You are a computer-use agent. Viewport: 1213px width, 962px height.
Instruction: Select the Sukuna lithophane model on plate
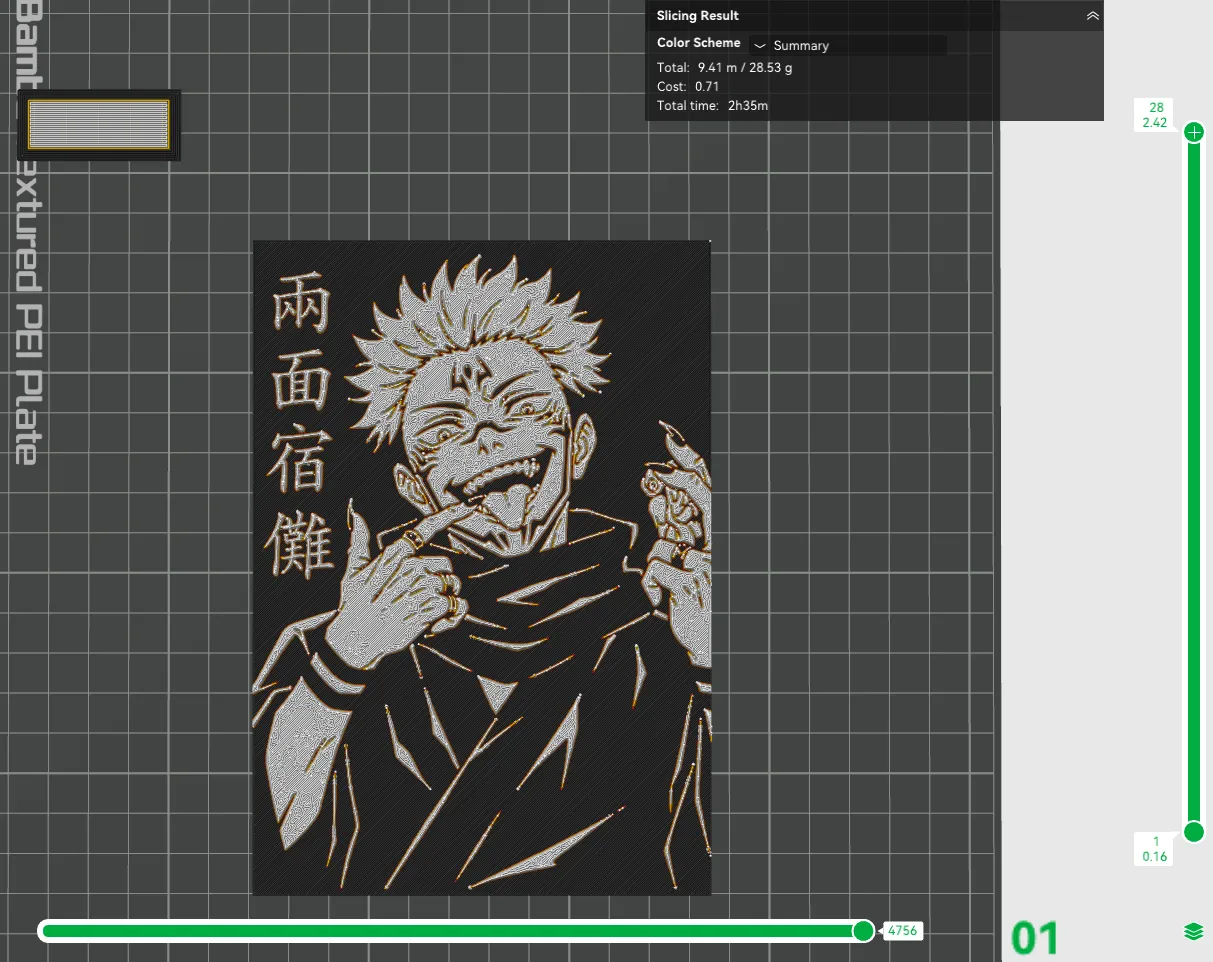(x=481, y=567)
